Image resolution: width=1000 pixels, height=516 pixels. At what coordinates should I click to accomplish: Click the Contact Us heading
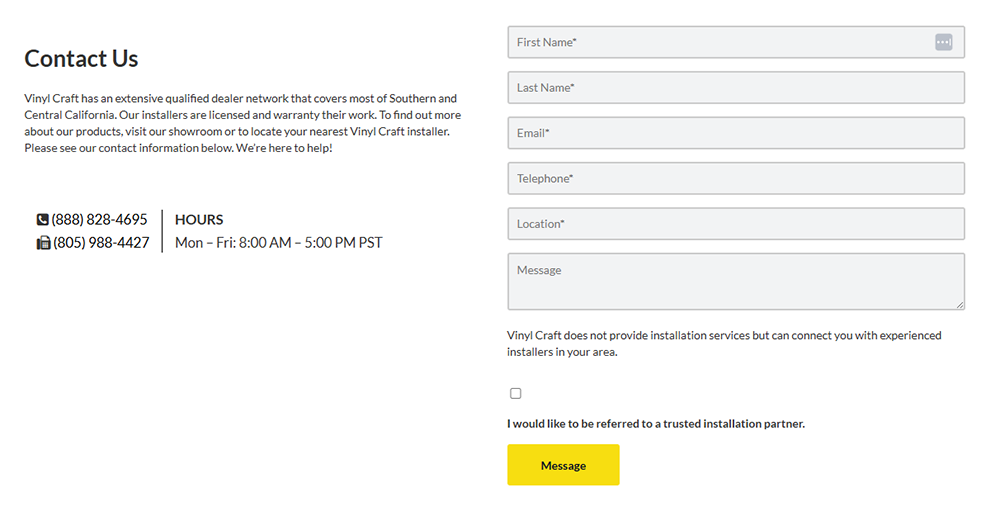tap(81, 59)
